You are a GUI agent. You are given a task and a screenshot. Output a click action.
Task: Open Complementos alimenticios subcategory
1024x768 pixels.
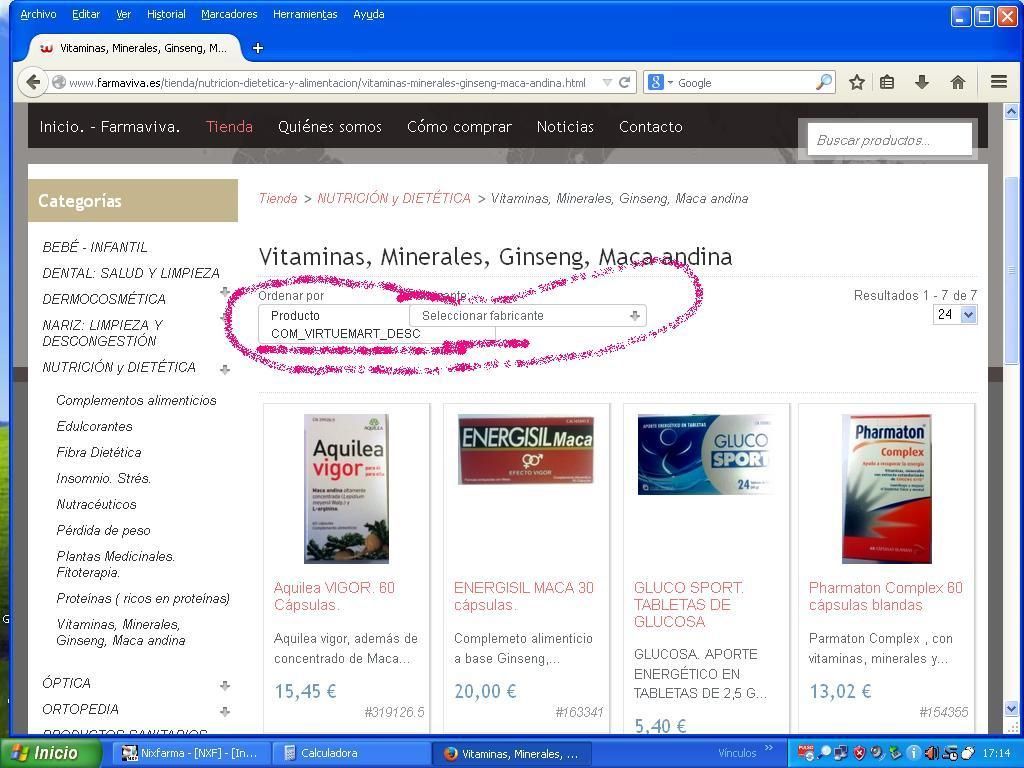click(136, 400)
